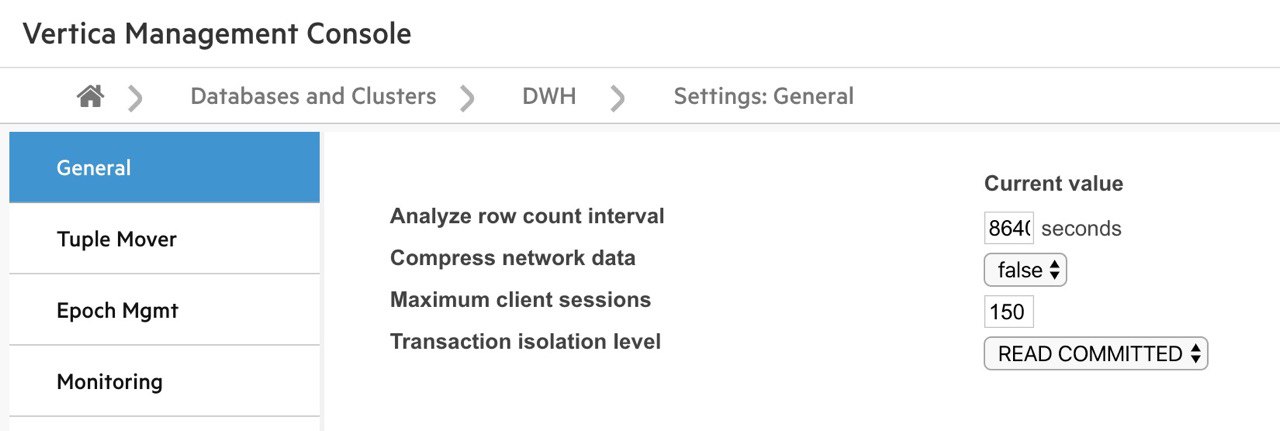Open the Databases and Clusters breadcrumb link
The height and width of the screenshot is (431, 1280).
point(313,97)
